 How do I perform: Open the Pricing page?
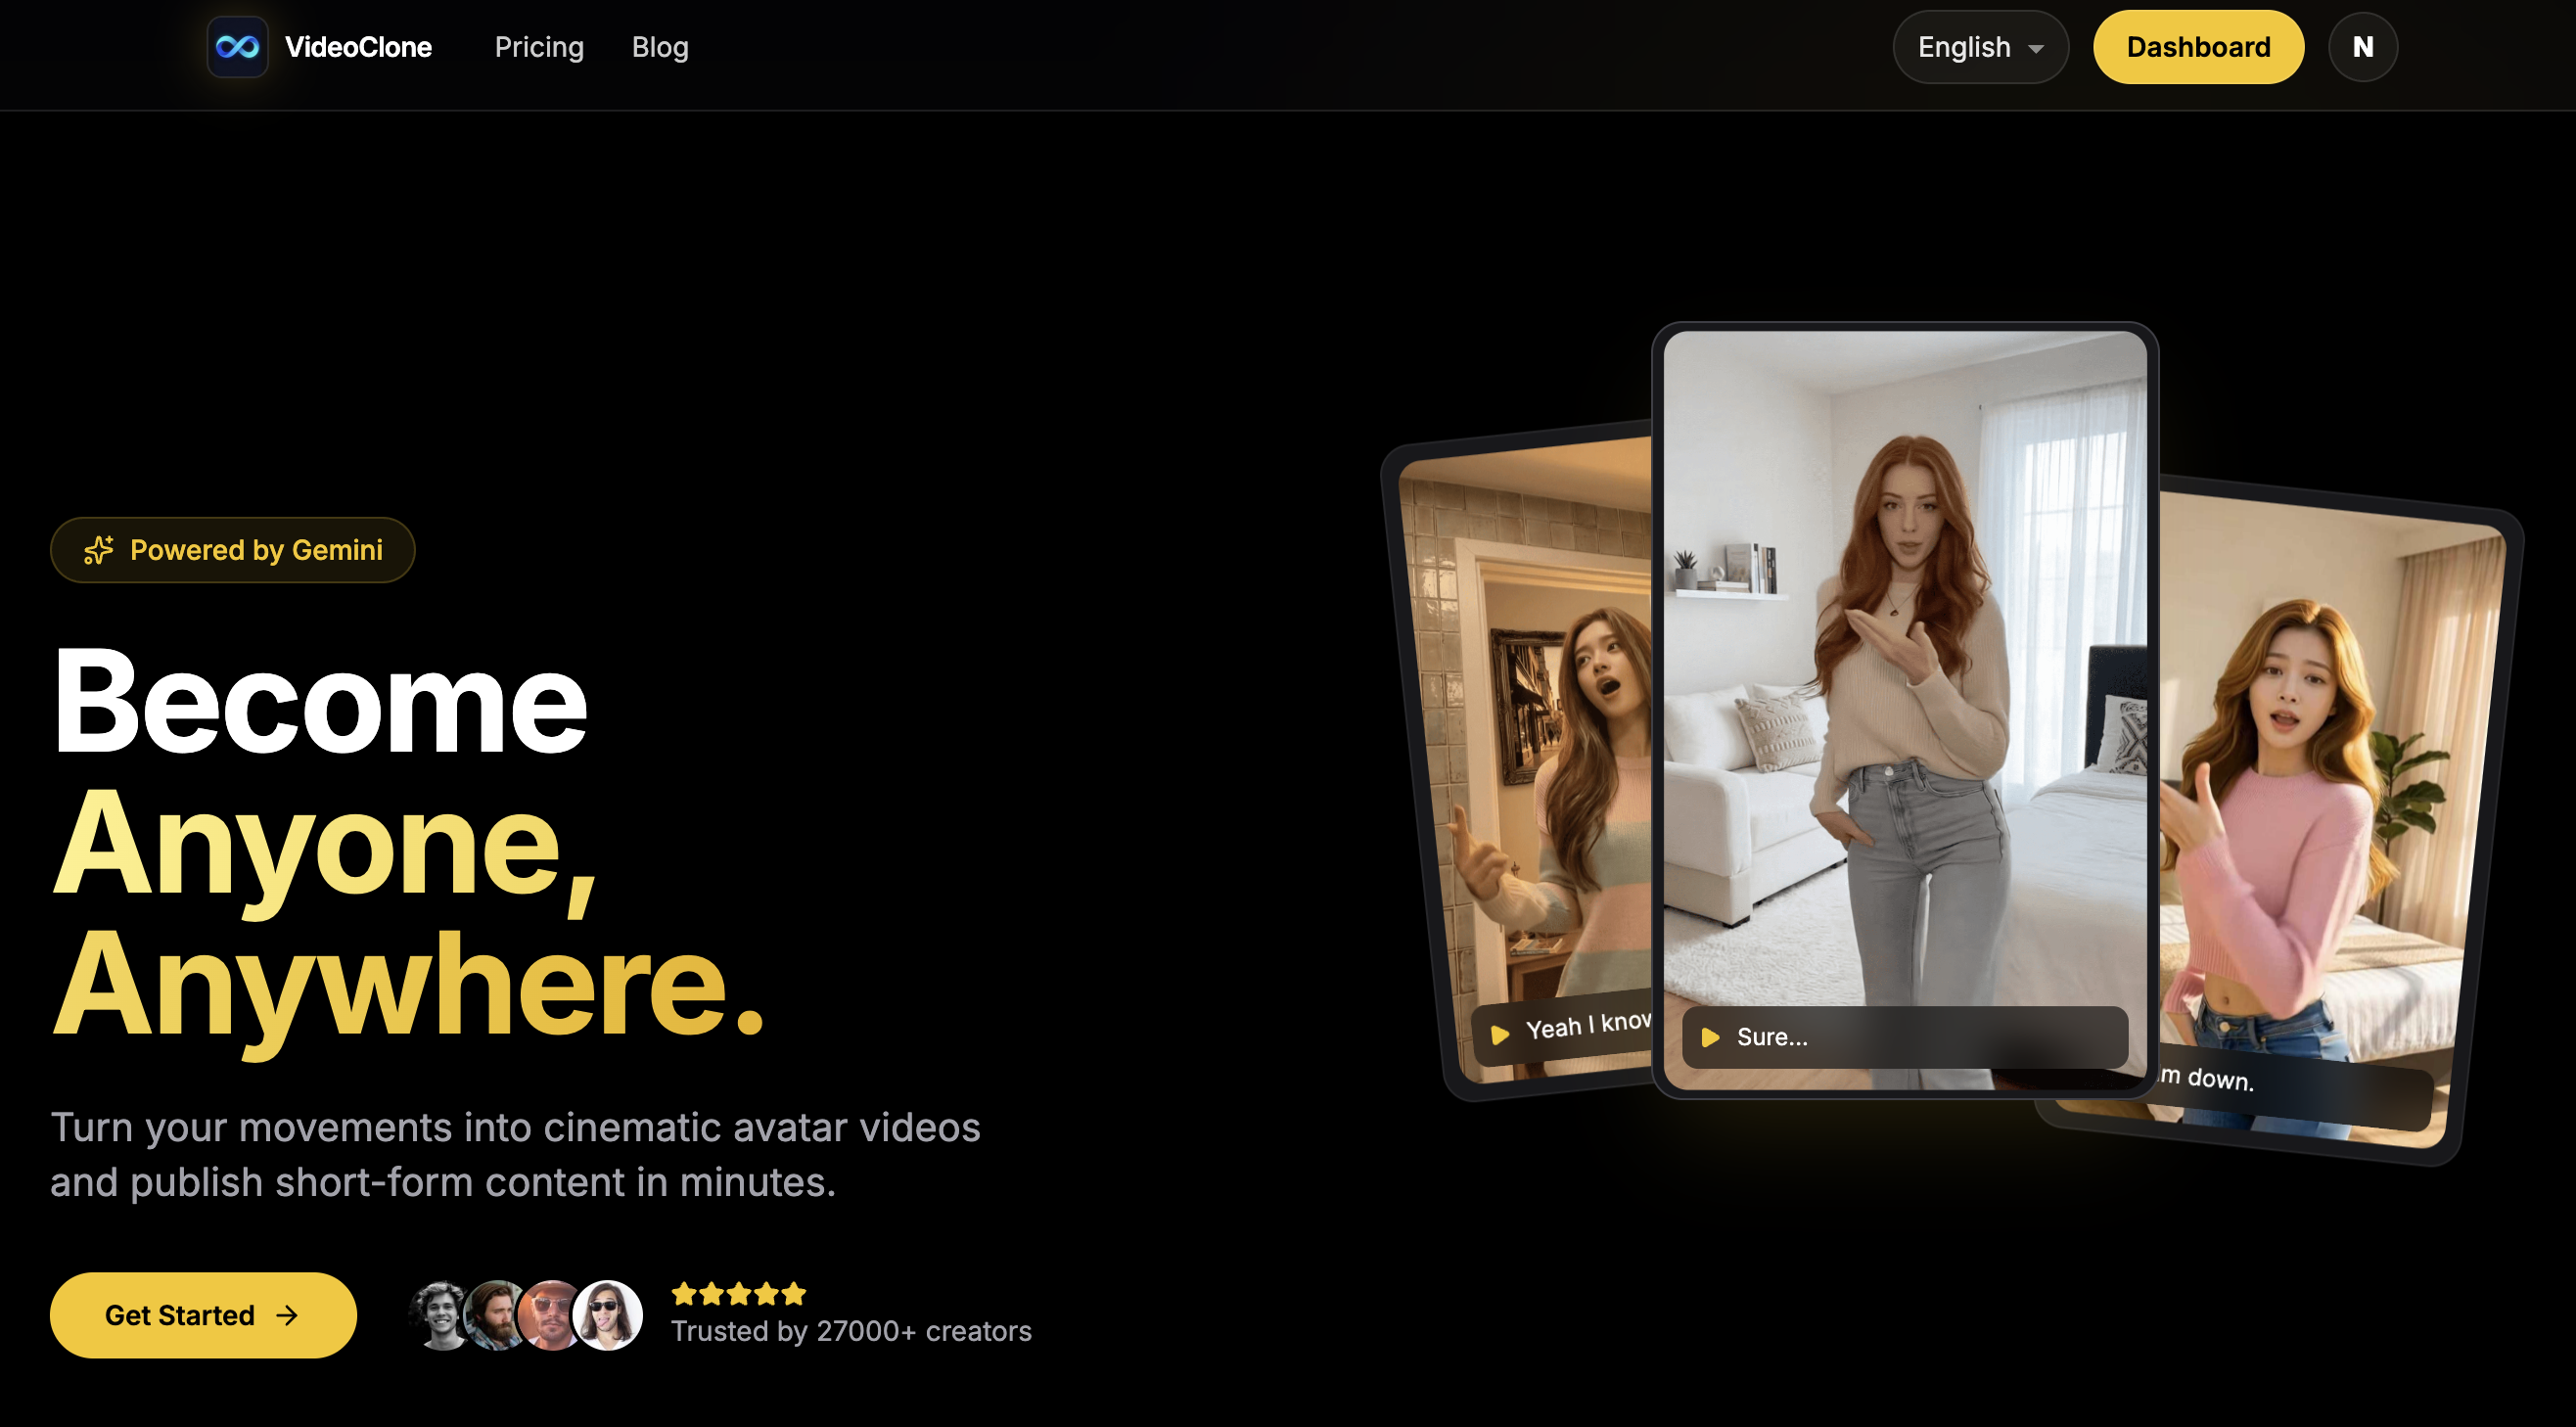point(539,46)
